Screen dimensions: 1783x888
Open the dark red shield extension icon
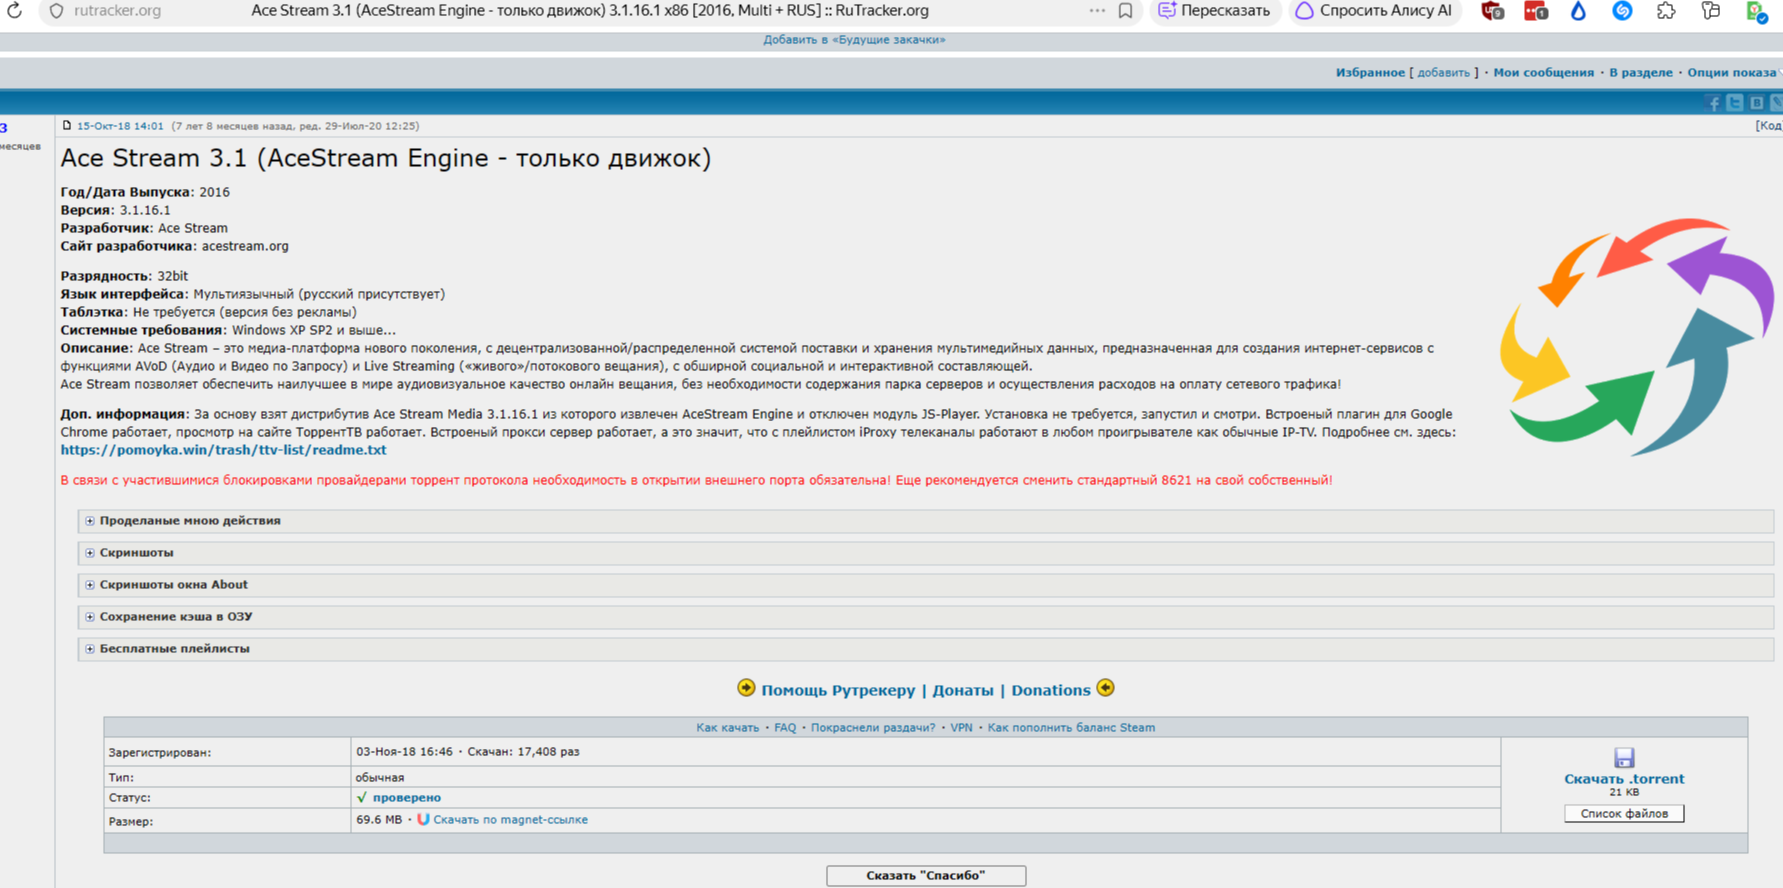coord(1493,11)
